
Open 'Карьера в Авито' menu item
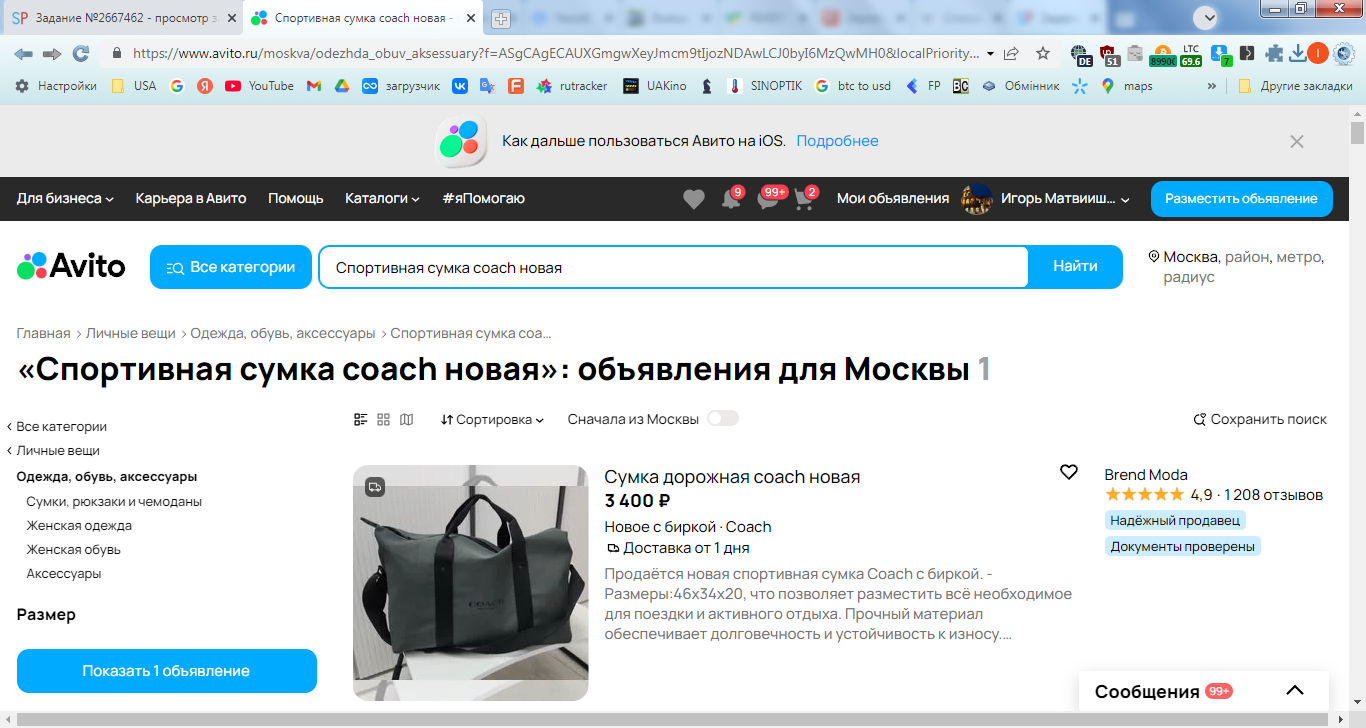pyautogui.click(x=191, y=199)
